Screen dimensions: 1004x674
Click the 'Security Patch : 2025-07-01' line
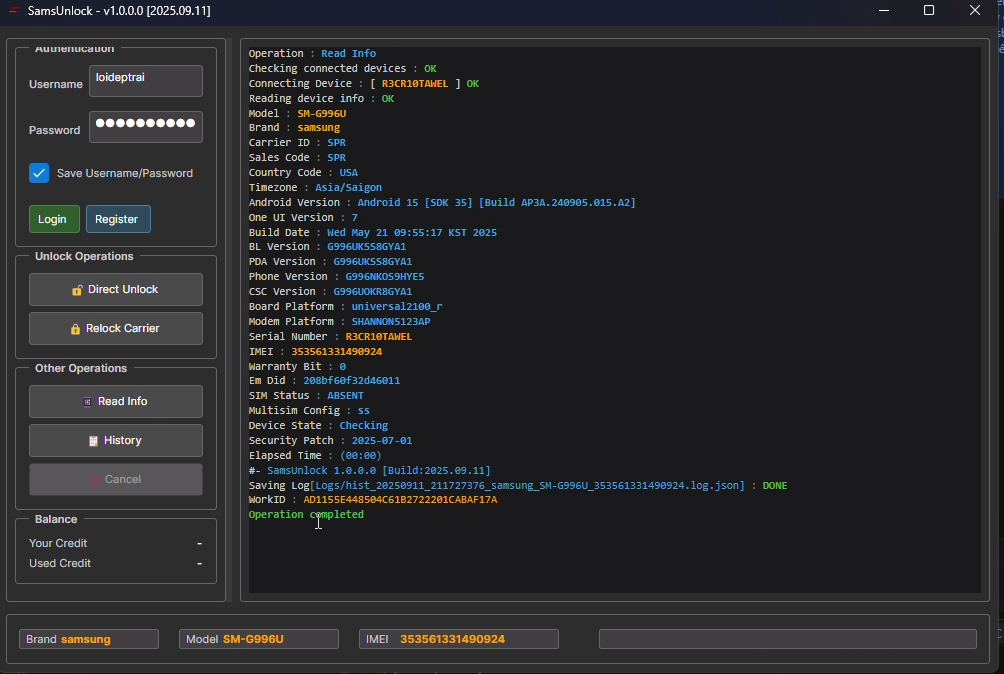pos(330,440)
